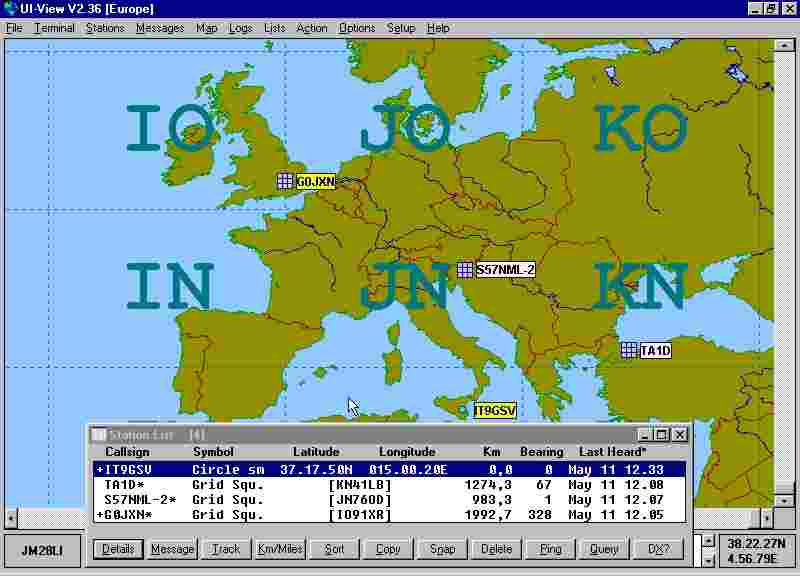Image resolution: width=800 pixels, height=576 pixels.
Task: Open the Terminal menu
Action: (54, 28)
